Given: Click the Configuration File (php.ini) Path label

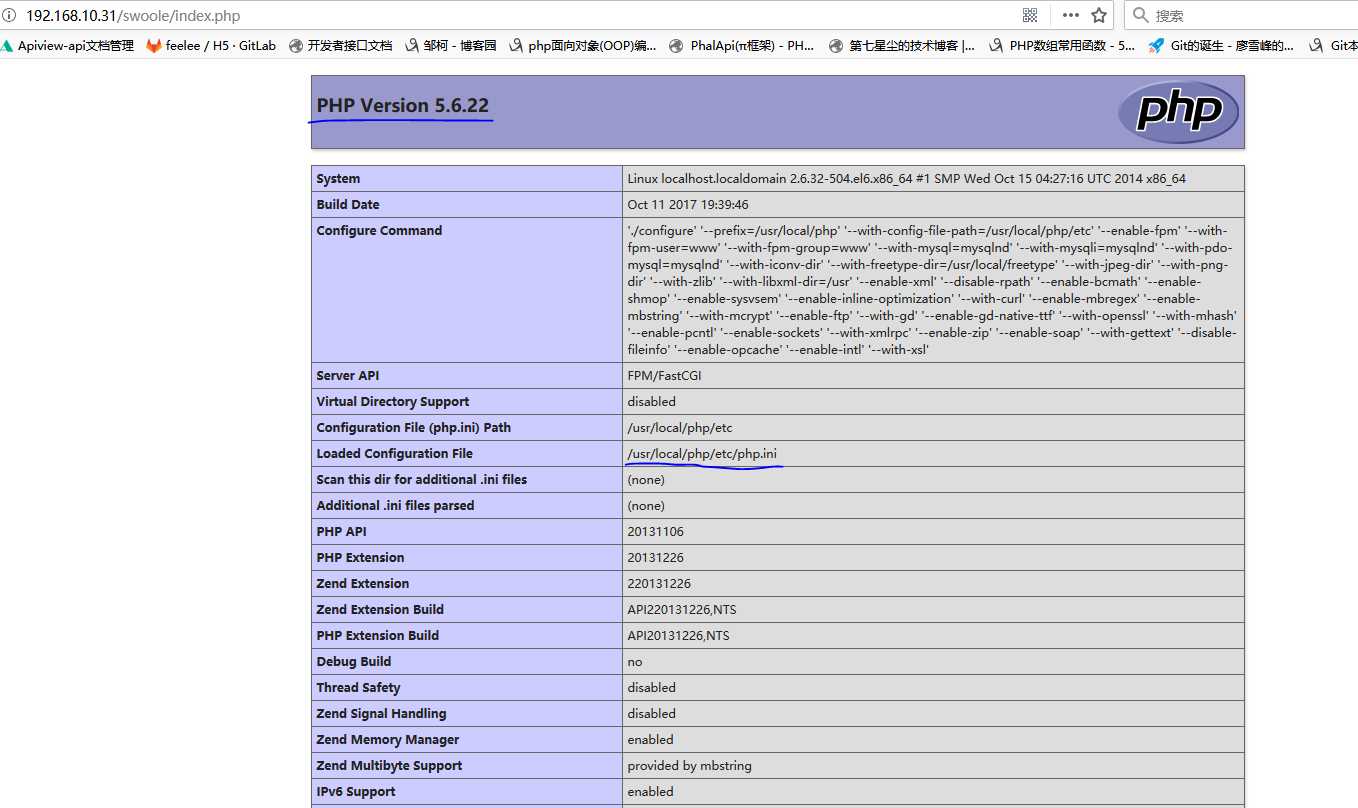Looking at the screenshot, I should (413, 428).
